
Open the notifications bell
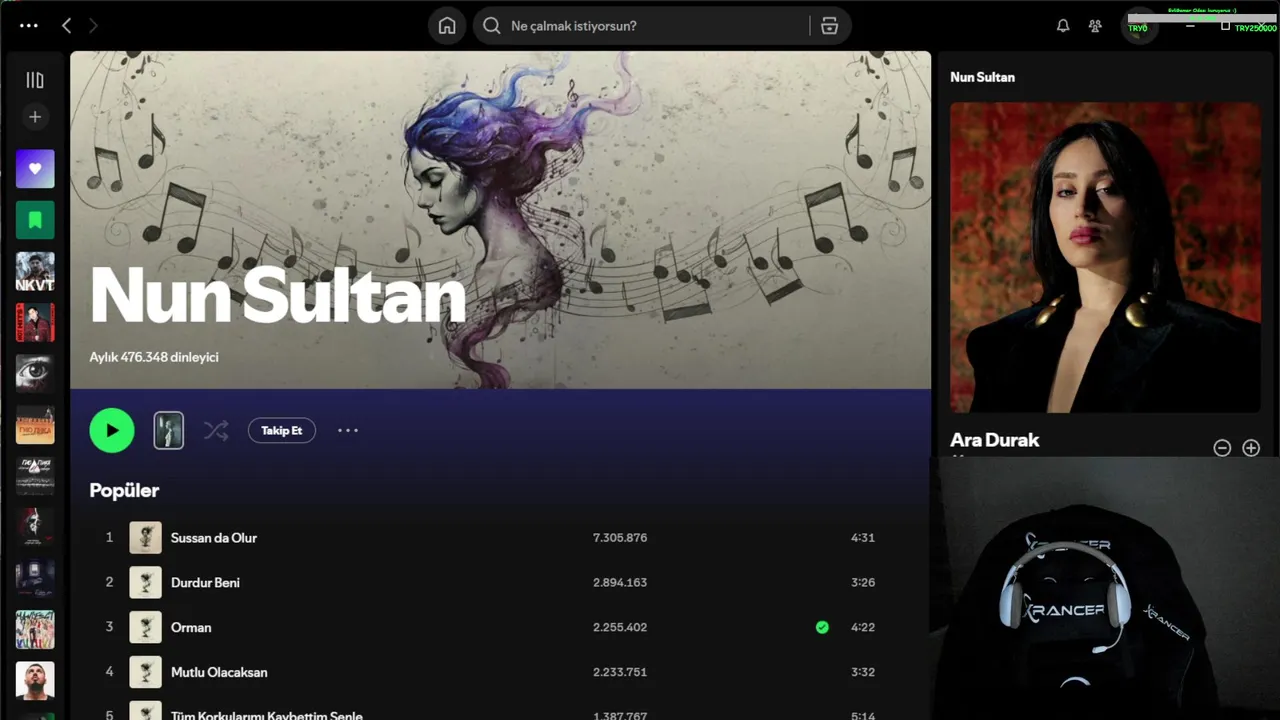click(1063, 26)
